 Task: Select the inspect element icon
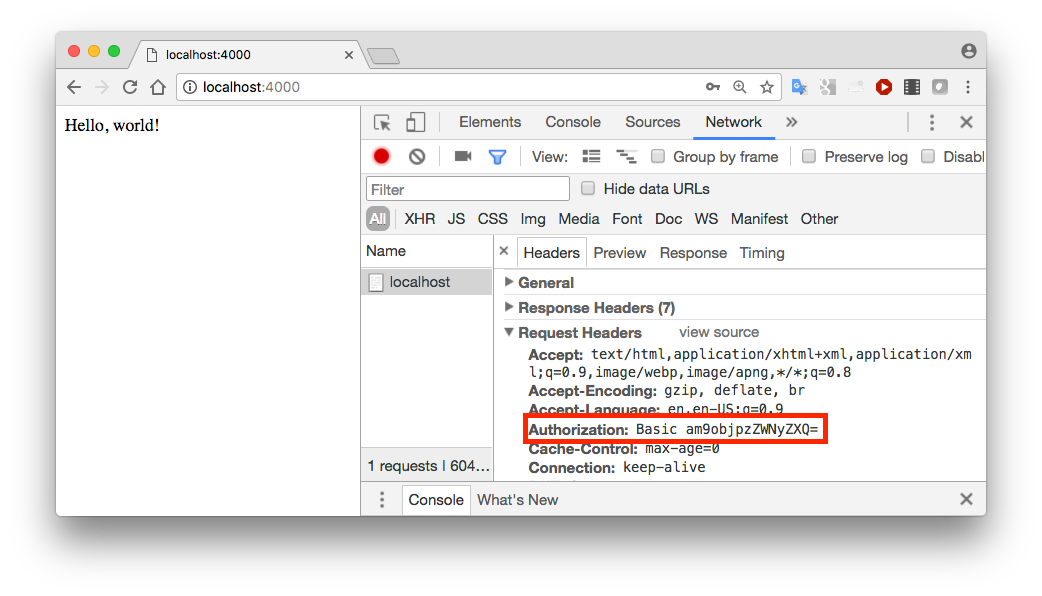(x=381, y=121)
